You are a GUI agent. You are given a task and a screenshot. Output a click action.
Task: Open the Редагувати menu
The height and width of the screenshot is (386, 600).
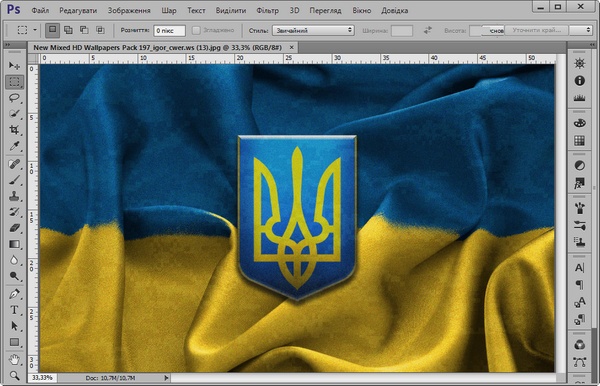coord(78,11)
